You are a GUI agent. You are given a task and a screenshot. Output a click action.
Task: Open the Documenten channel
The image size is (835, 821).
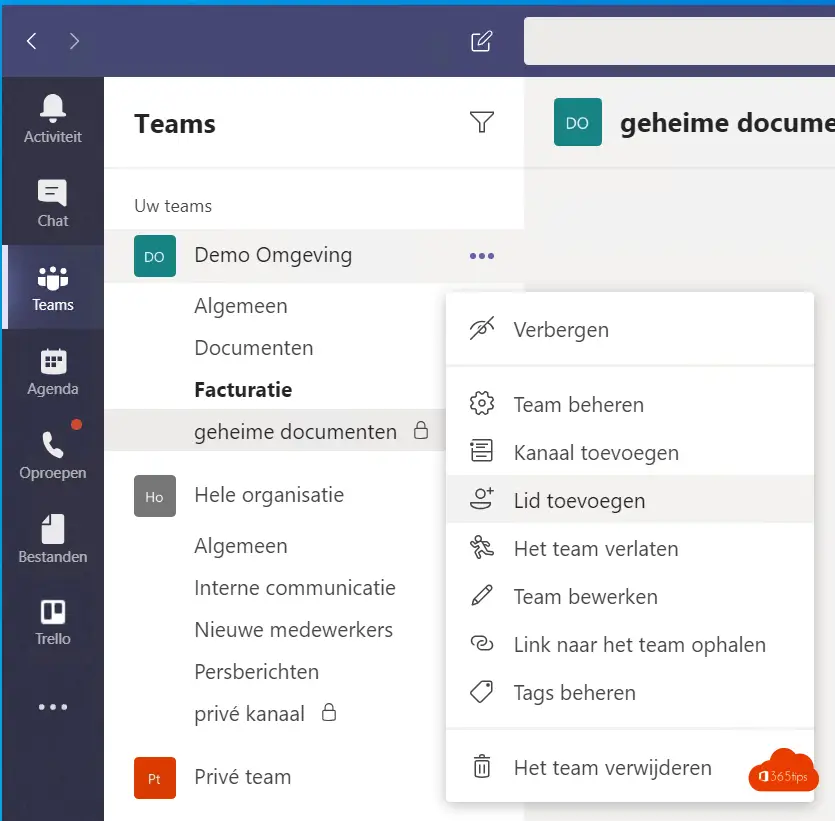(253, 348)
